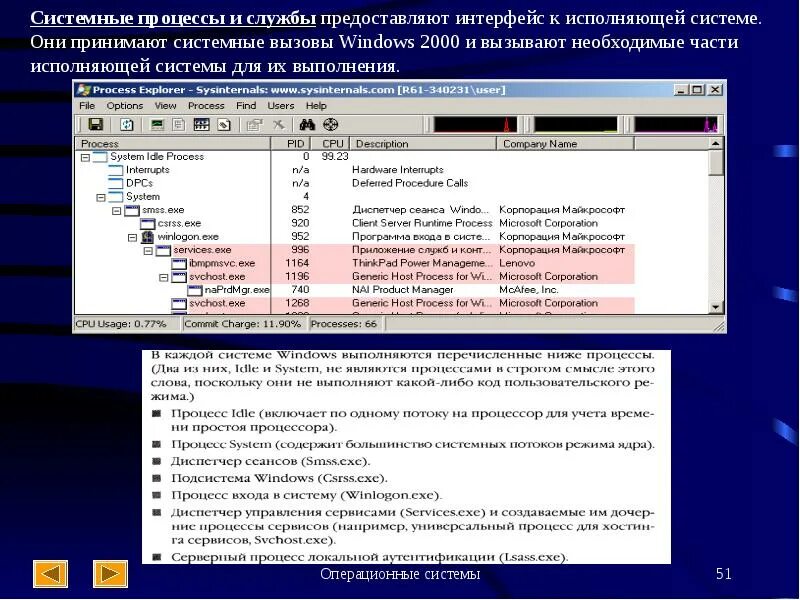The image size is (800, 600).
Task: Click the I/O history graph with purple spikes
Action: point(676,124)
